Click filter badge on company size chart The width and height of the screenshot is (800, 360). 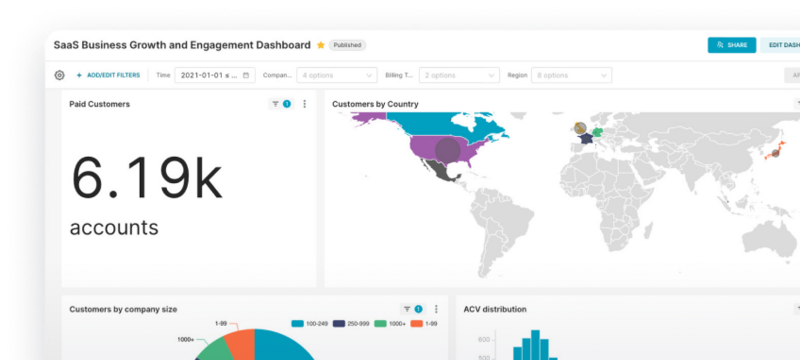click(x=413, y=309)
